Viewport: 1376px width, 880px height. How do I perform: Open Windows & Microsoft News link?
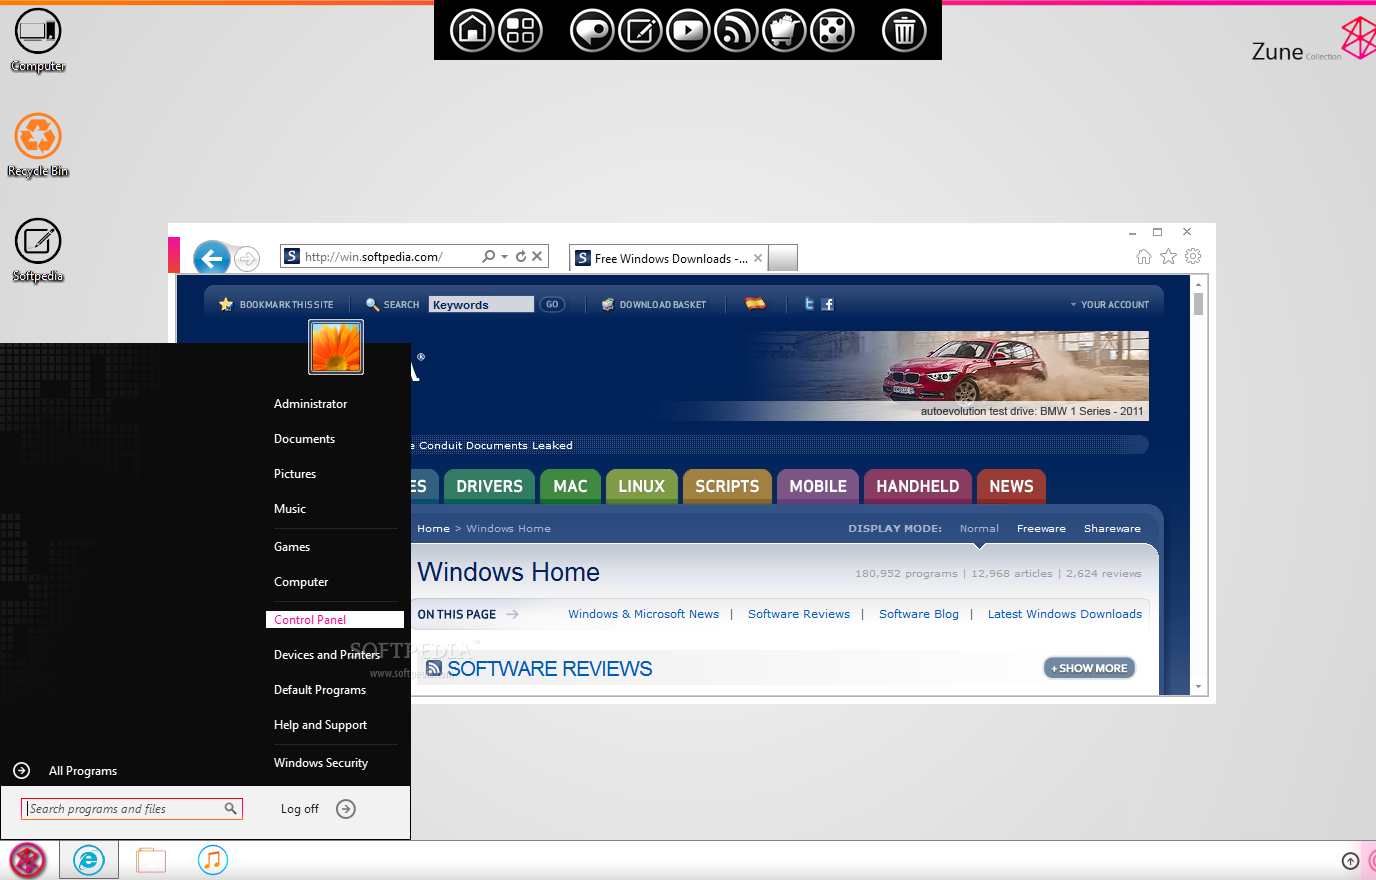(643, 614)
